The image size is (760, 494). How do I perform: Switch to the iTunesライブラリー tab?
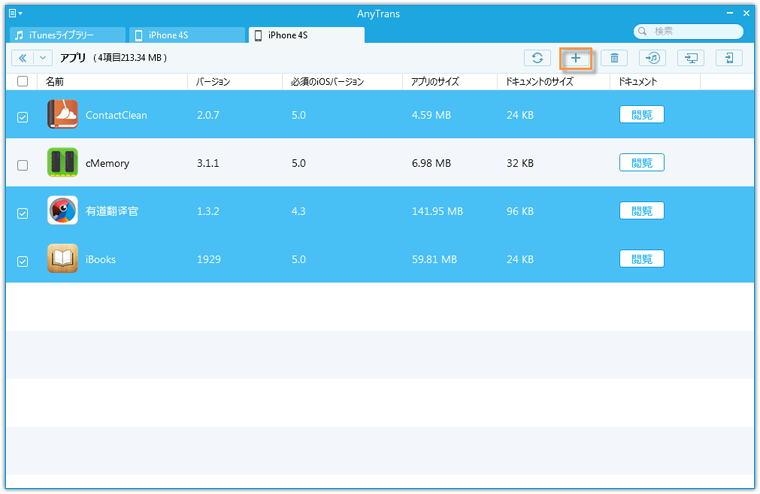point(67,35)
